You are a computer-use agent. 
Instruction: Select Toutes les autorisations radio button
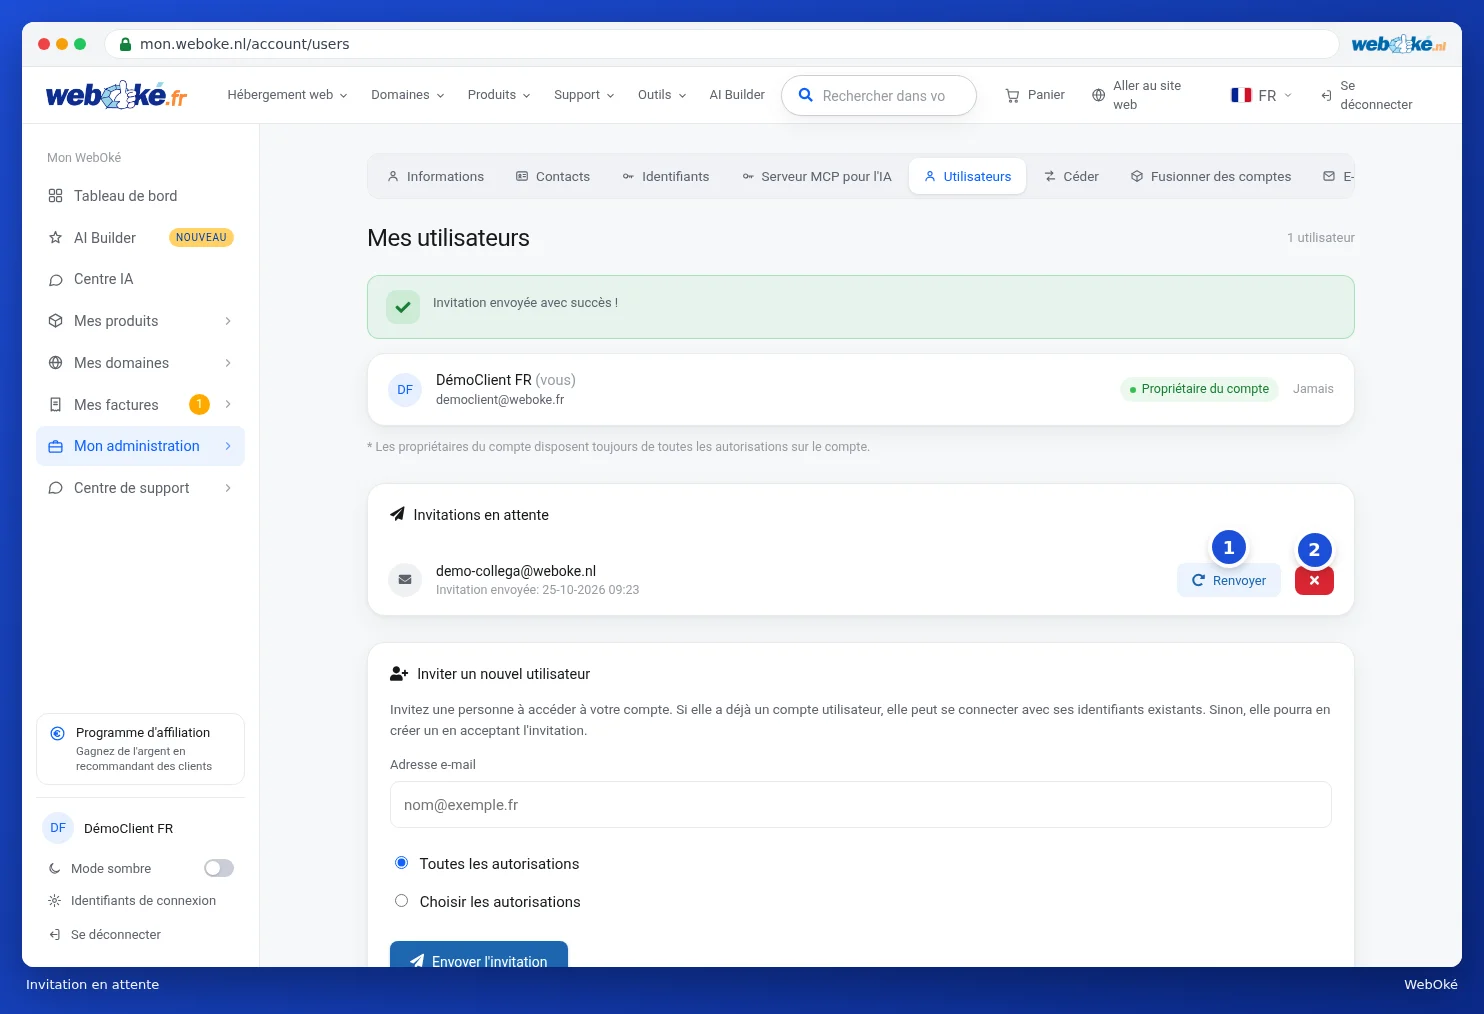(x=401, y=862)
